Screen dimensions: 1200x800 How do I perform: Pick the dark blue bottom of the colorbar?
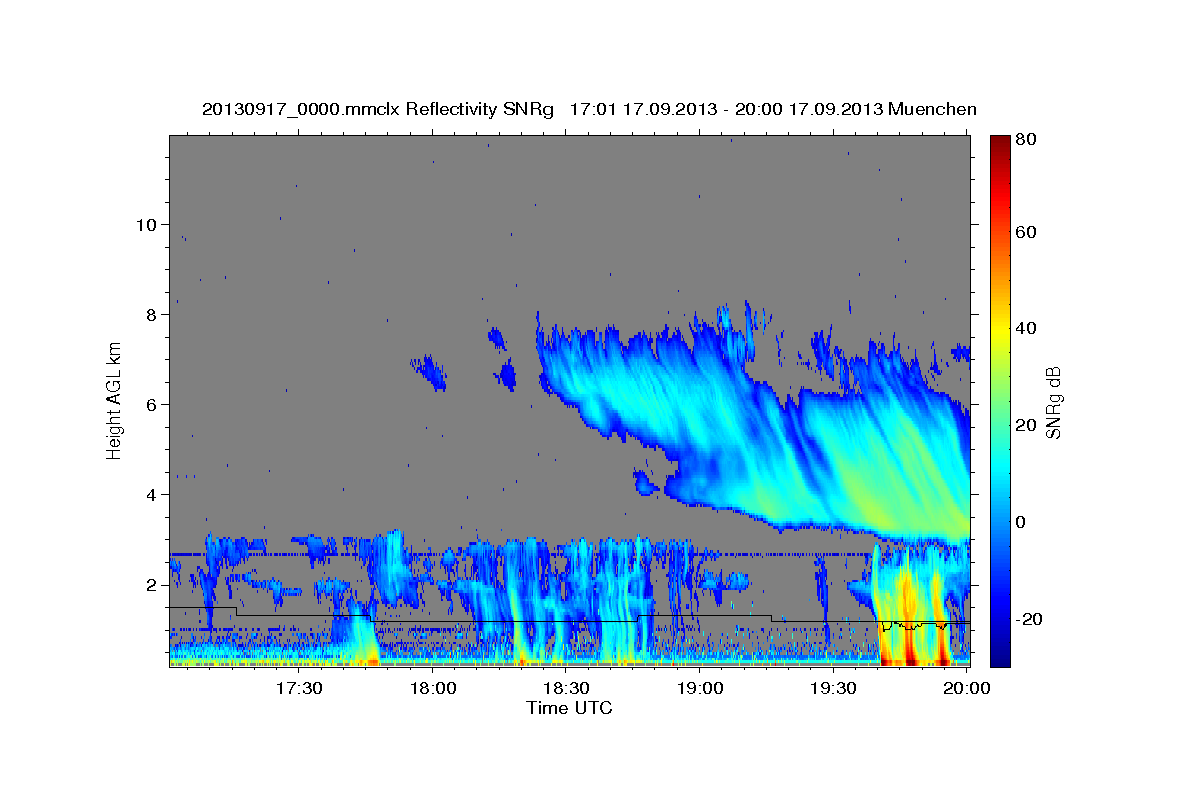tap(1000, 655)
